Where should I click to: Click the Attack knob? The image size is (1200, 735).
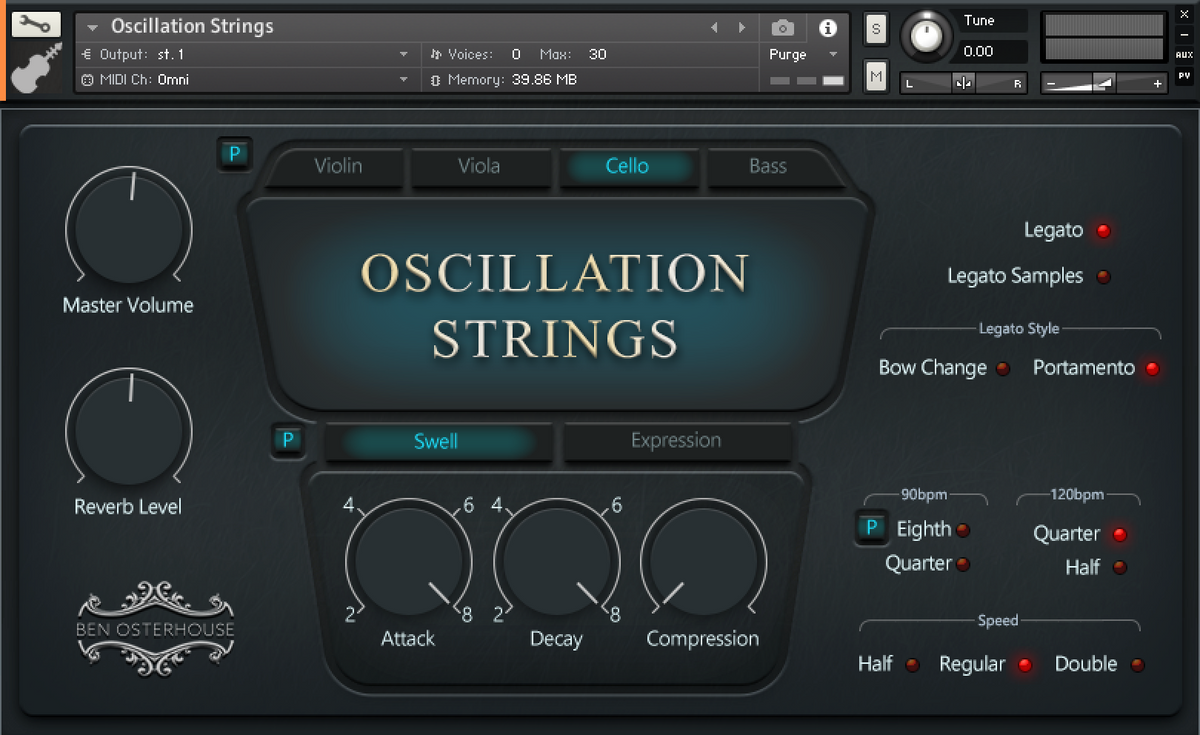(x=409, y=561)
